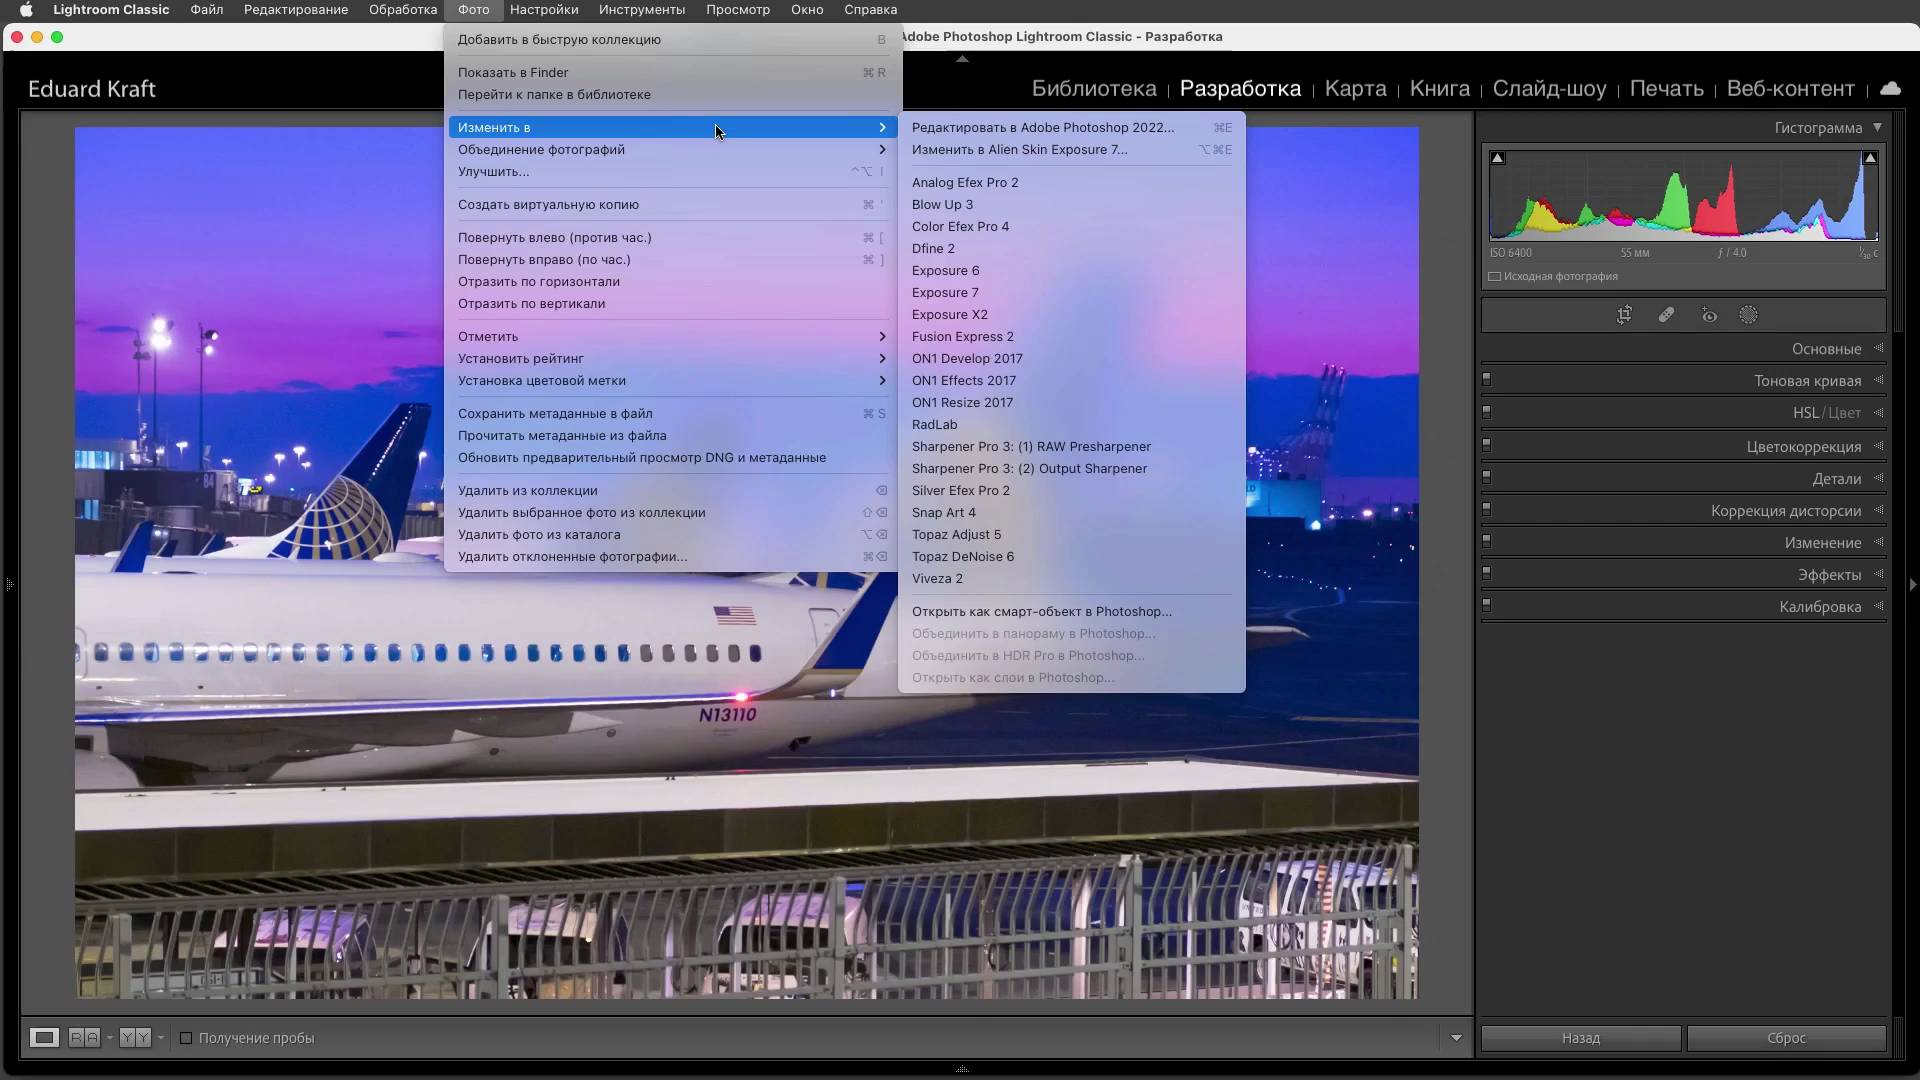The image size is (1920, 1080).
Task: Show the left panel group with edge arrow
Action: pyautogui.click(x=8, y=584)
